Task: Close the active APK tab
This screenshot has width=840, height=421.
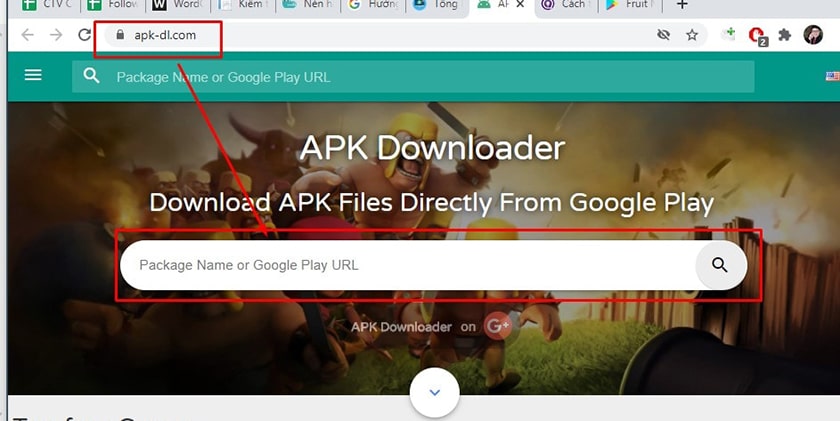Action: 520,4
